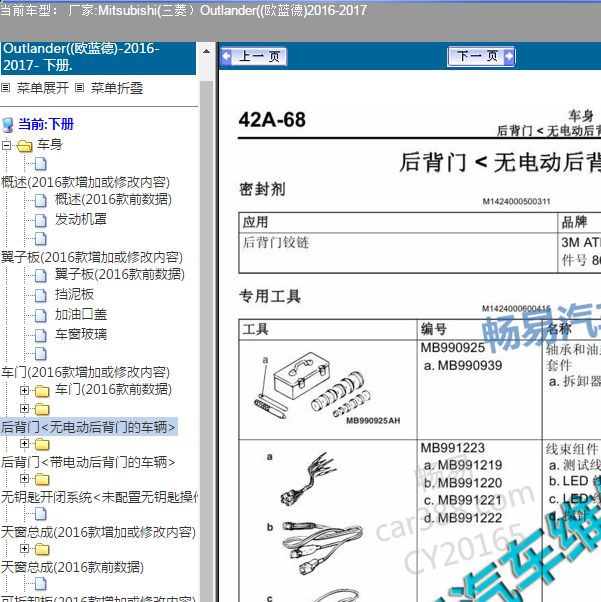Viewport: 601px width, 602px height.
Task: Click the 当前:下册 root node
Action: 46,124
